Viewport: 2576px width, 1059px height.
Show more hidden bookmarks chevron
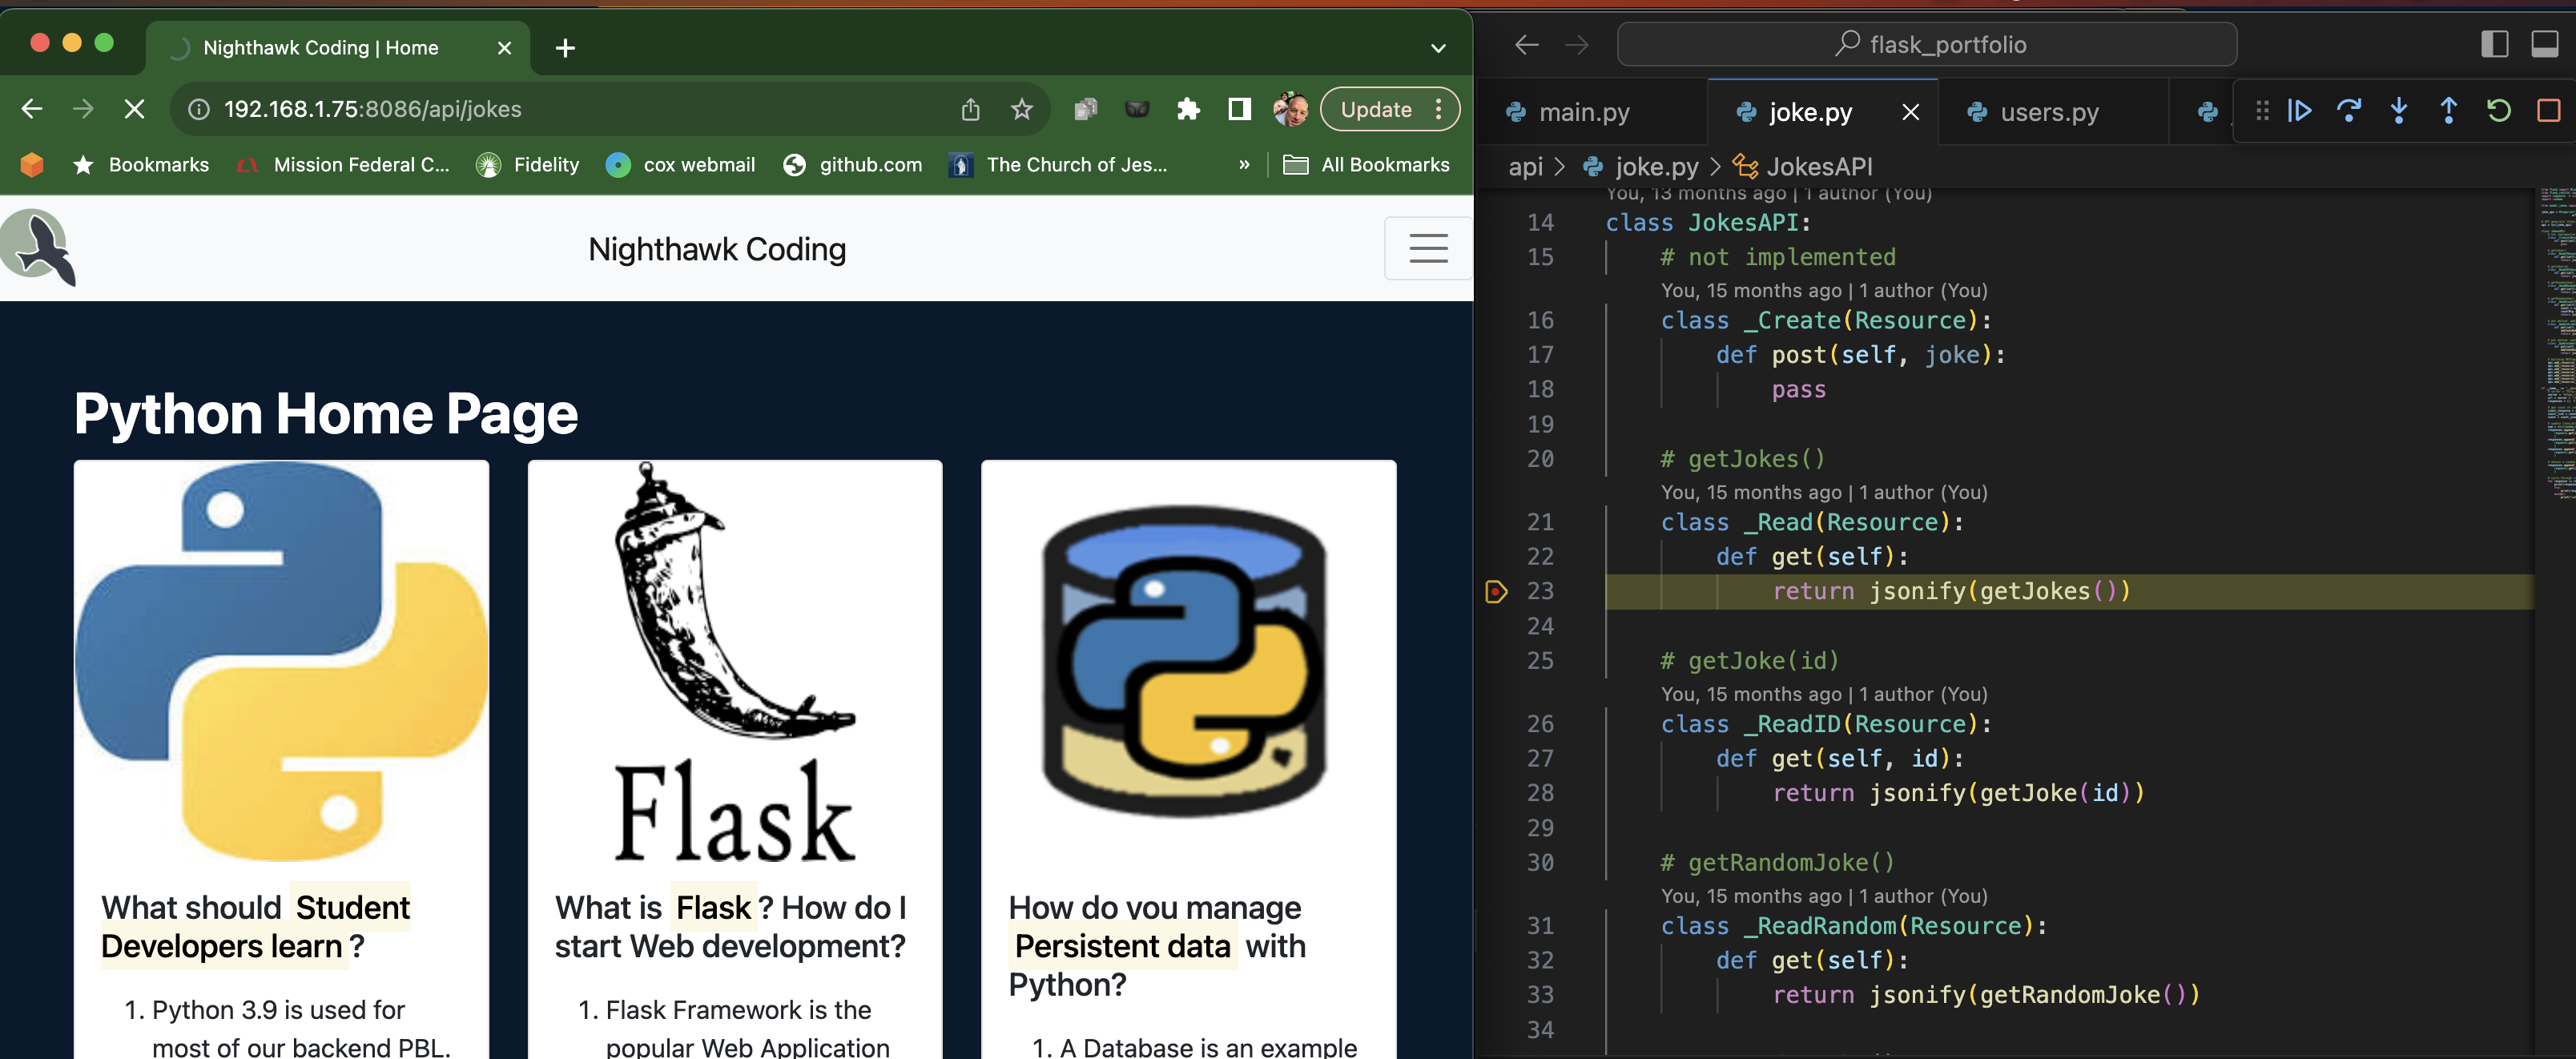1244,165
